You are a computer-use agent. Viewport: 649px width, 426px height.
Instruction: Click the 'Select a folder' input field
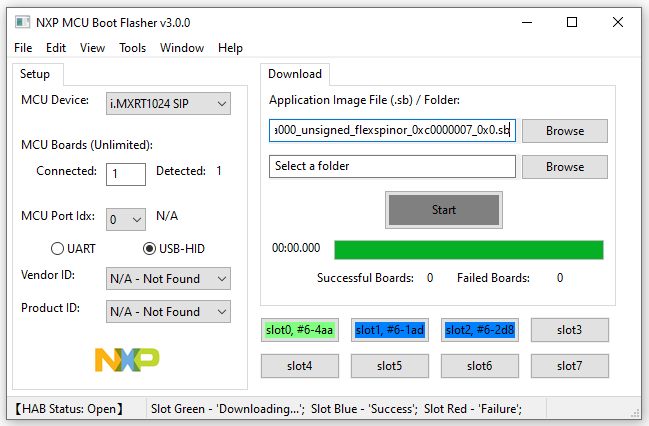[392, 166]
